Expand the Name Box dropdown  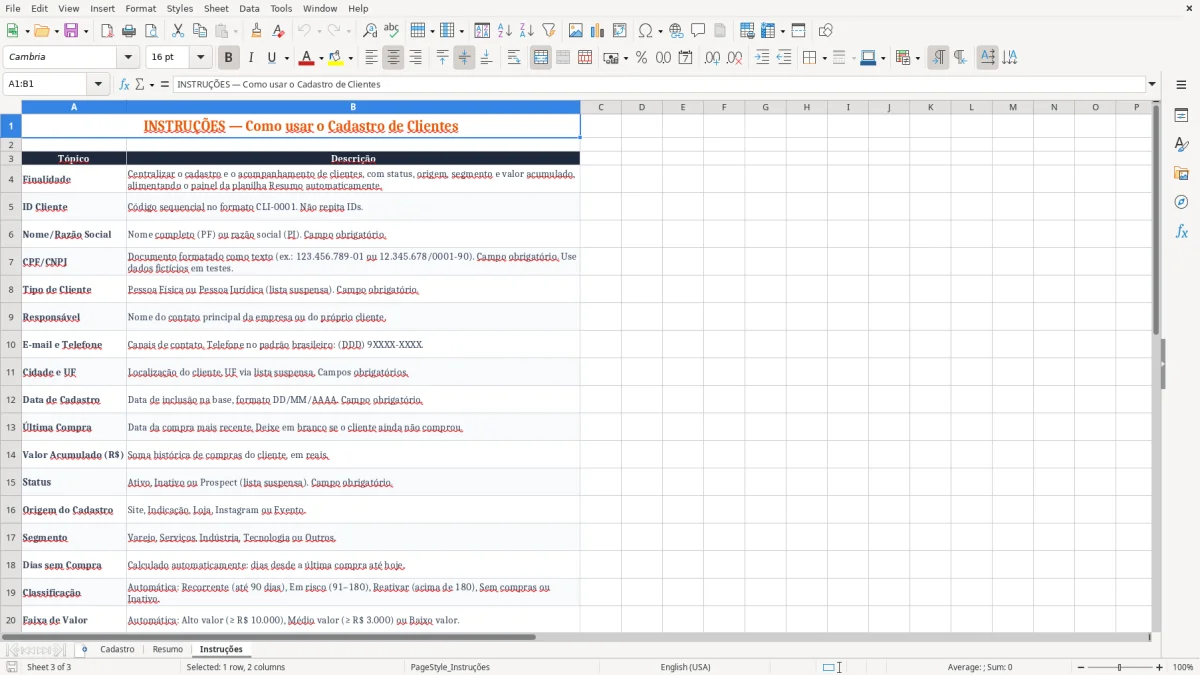pos(99,85)
